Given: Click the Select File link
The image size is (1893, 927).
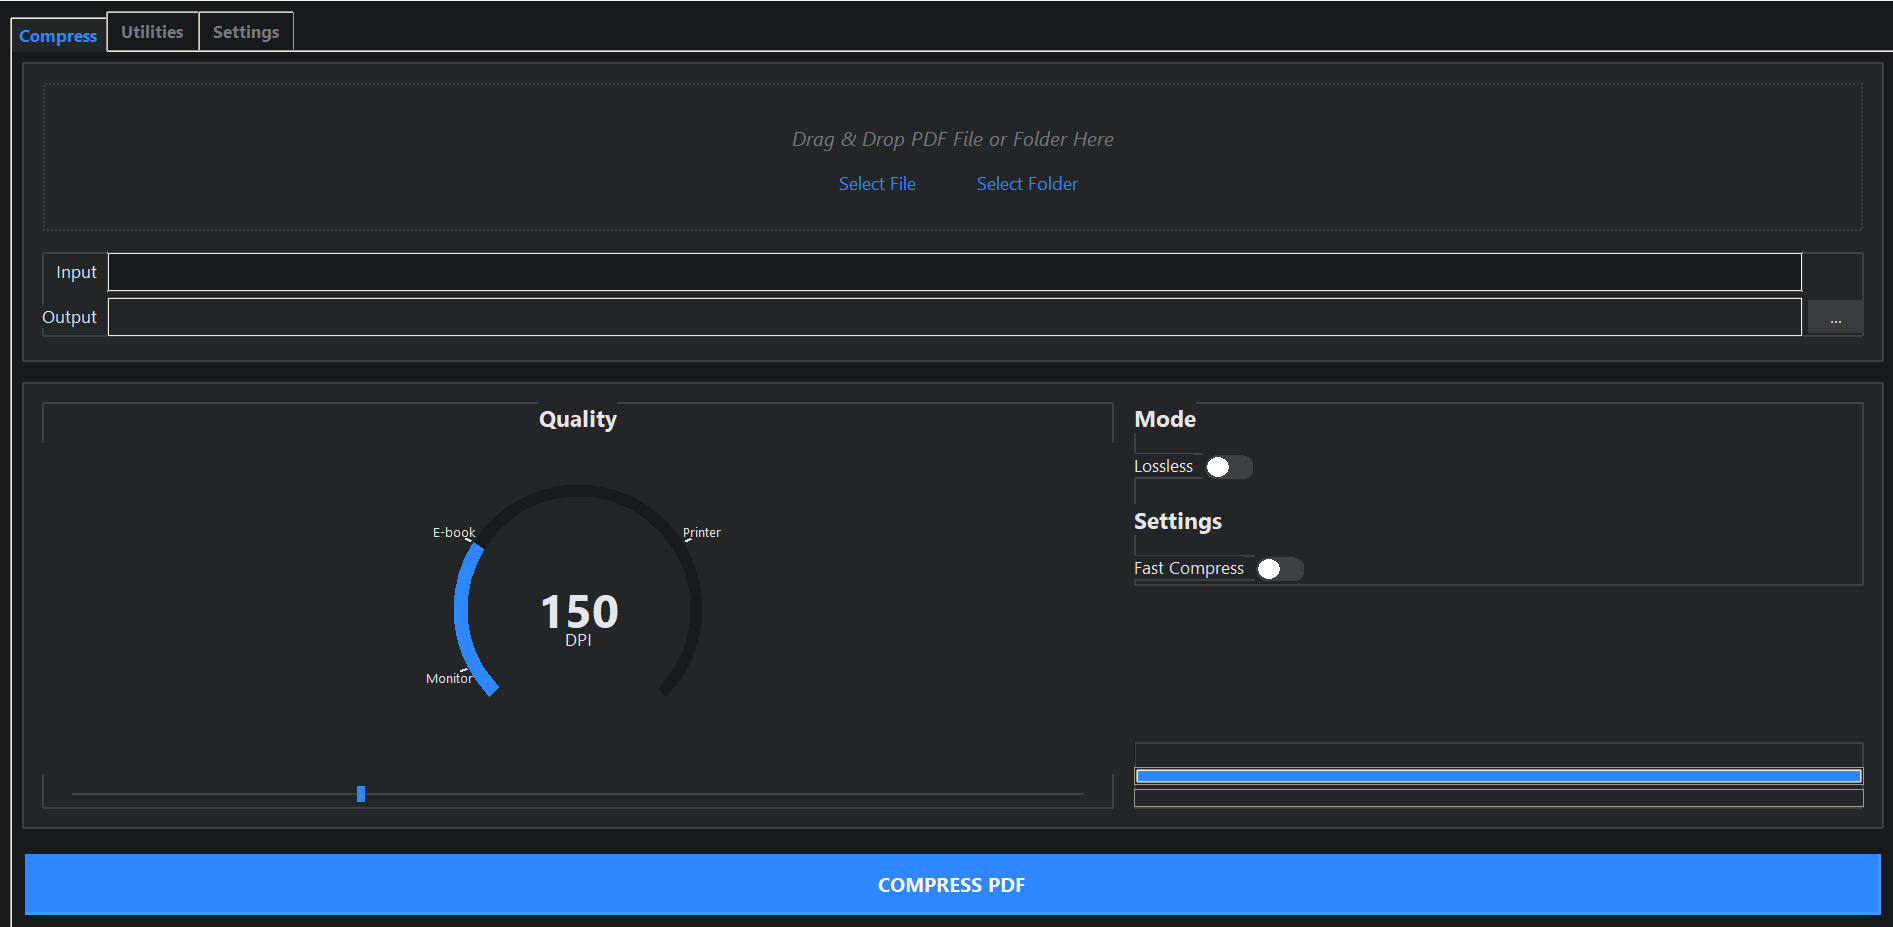Looking at the screenshot, I should tap(877, 184).
